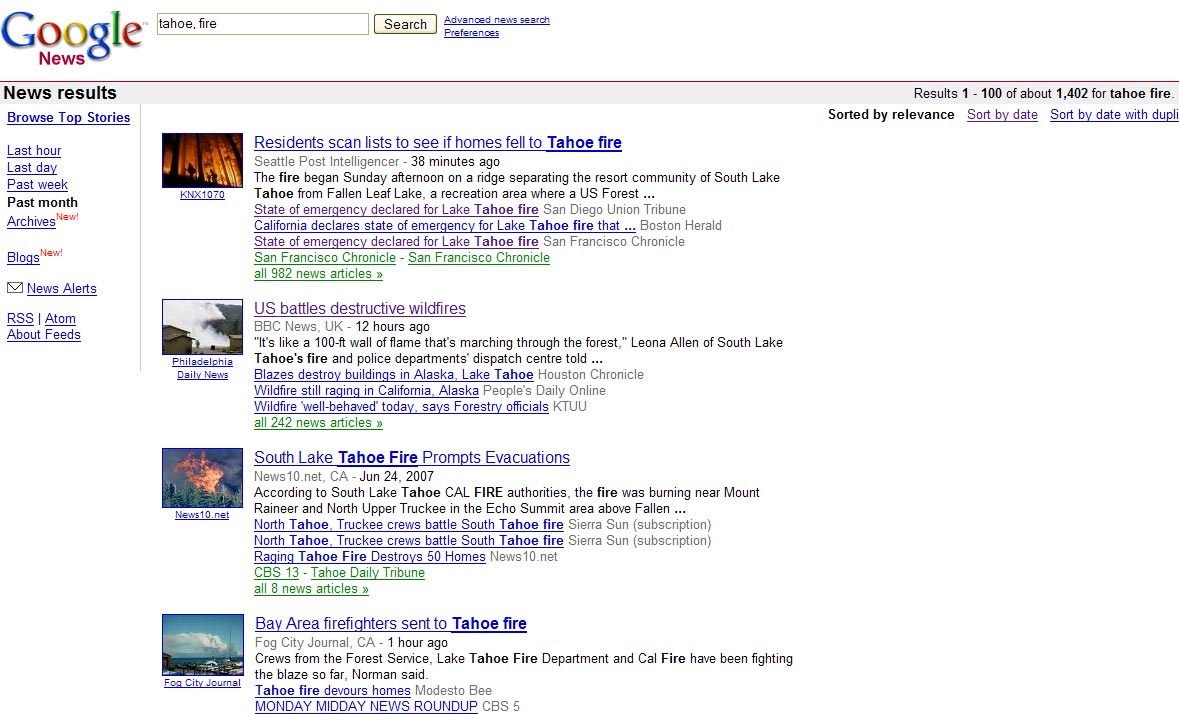The image size is (1179, 714).
Task: Focus the search box containing 'tahoe, fire'
Action: point(262,24)
